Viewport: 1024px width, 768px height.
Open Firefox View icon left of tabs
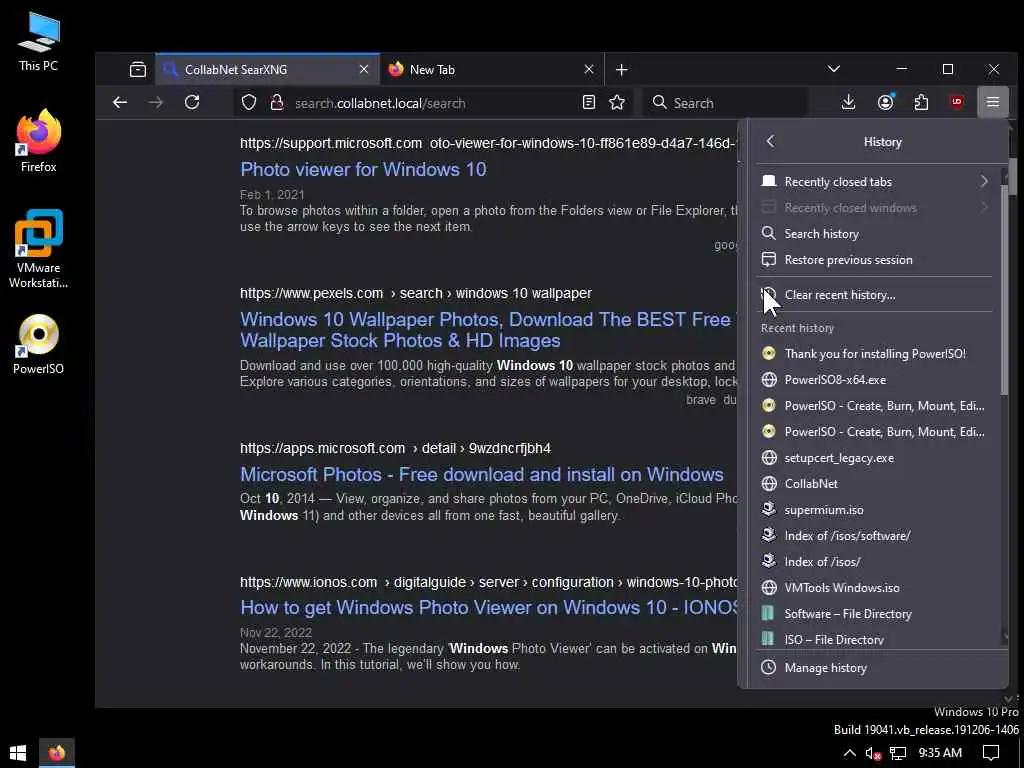[x=138, y=69]
